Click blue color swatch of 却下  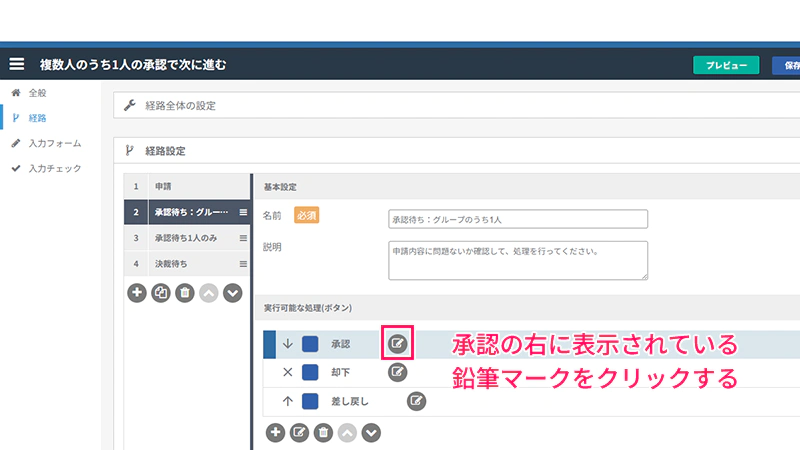point(310,372)
